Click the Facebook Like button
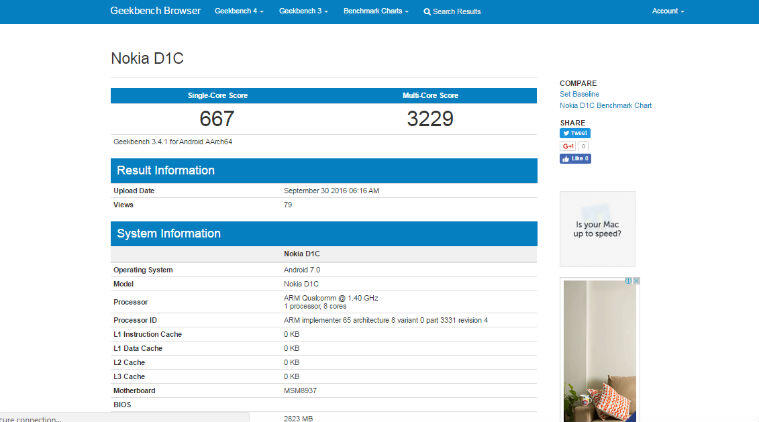 point(575,158)
